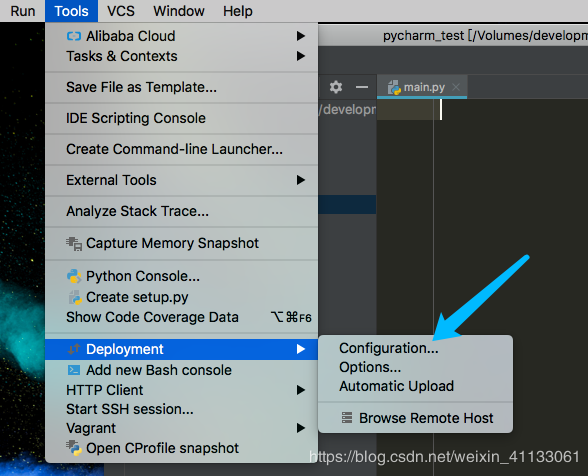Close the main.py tab
The image size is (588, 476).
tap(456, 87)
